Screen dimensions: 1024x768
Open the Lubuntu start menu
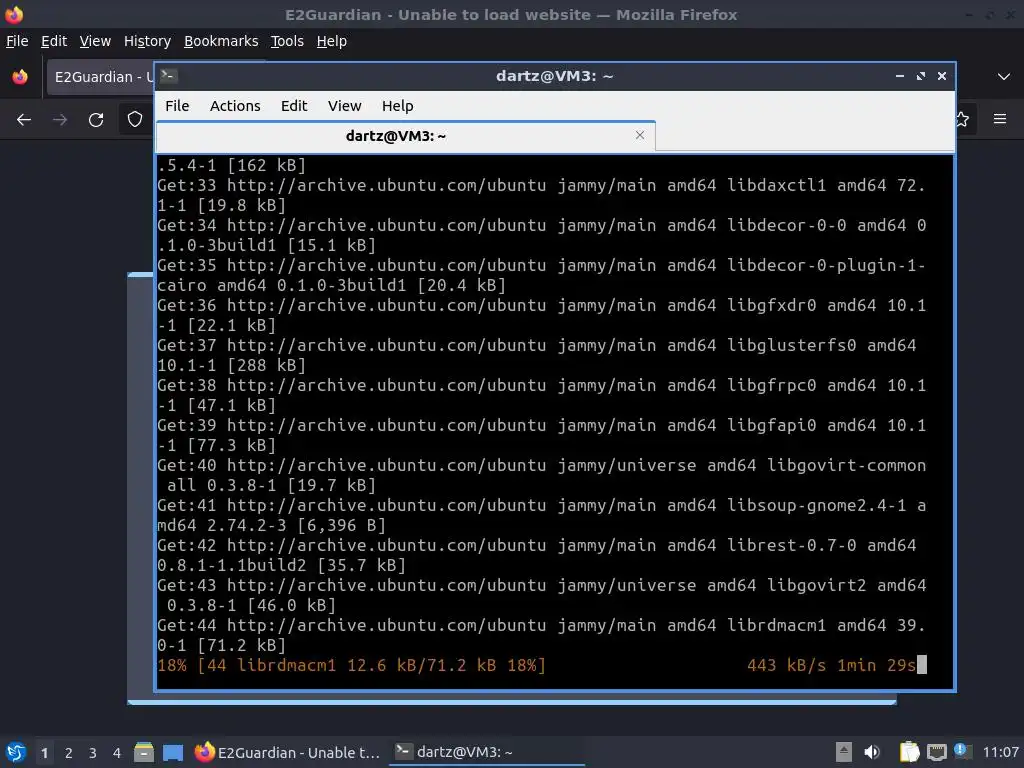point(16,752)
